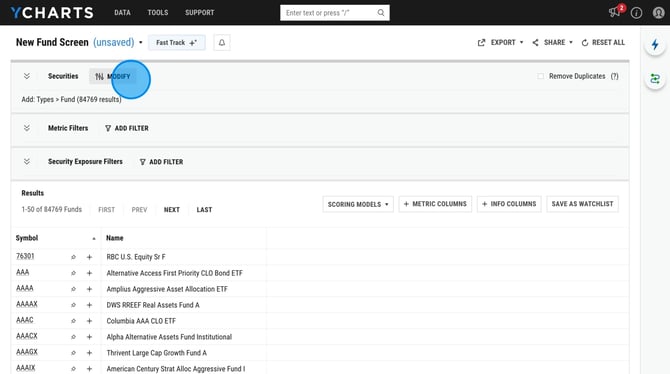Image resolution: width=670 pixels, height=374 pixels.
Task: Click Save as Watchlist
Action: click(582, 204)
